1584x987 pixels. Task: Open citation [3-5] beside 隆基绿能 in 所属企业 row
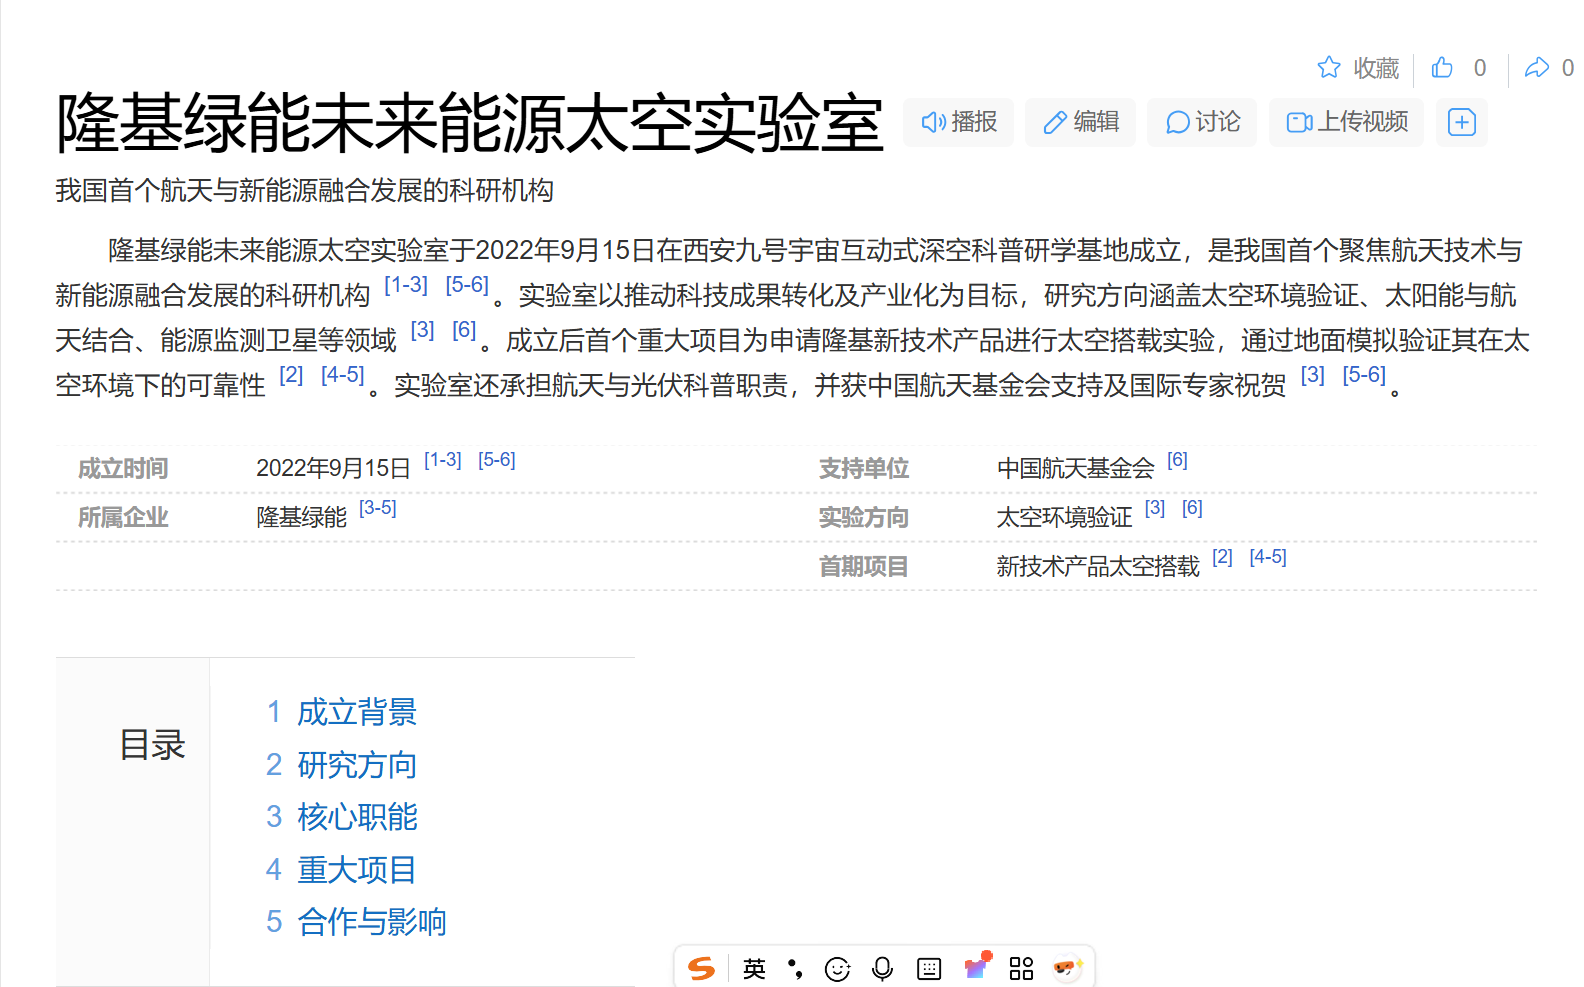click(378, 508)
